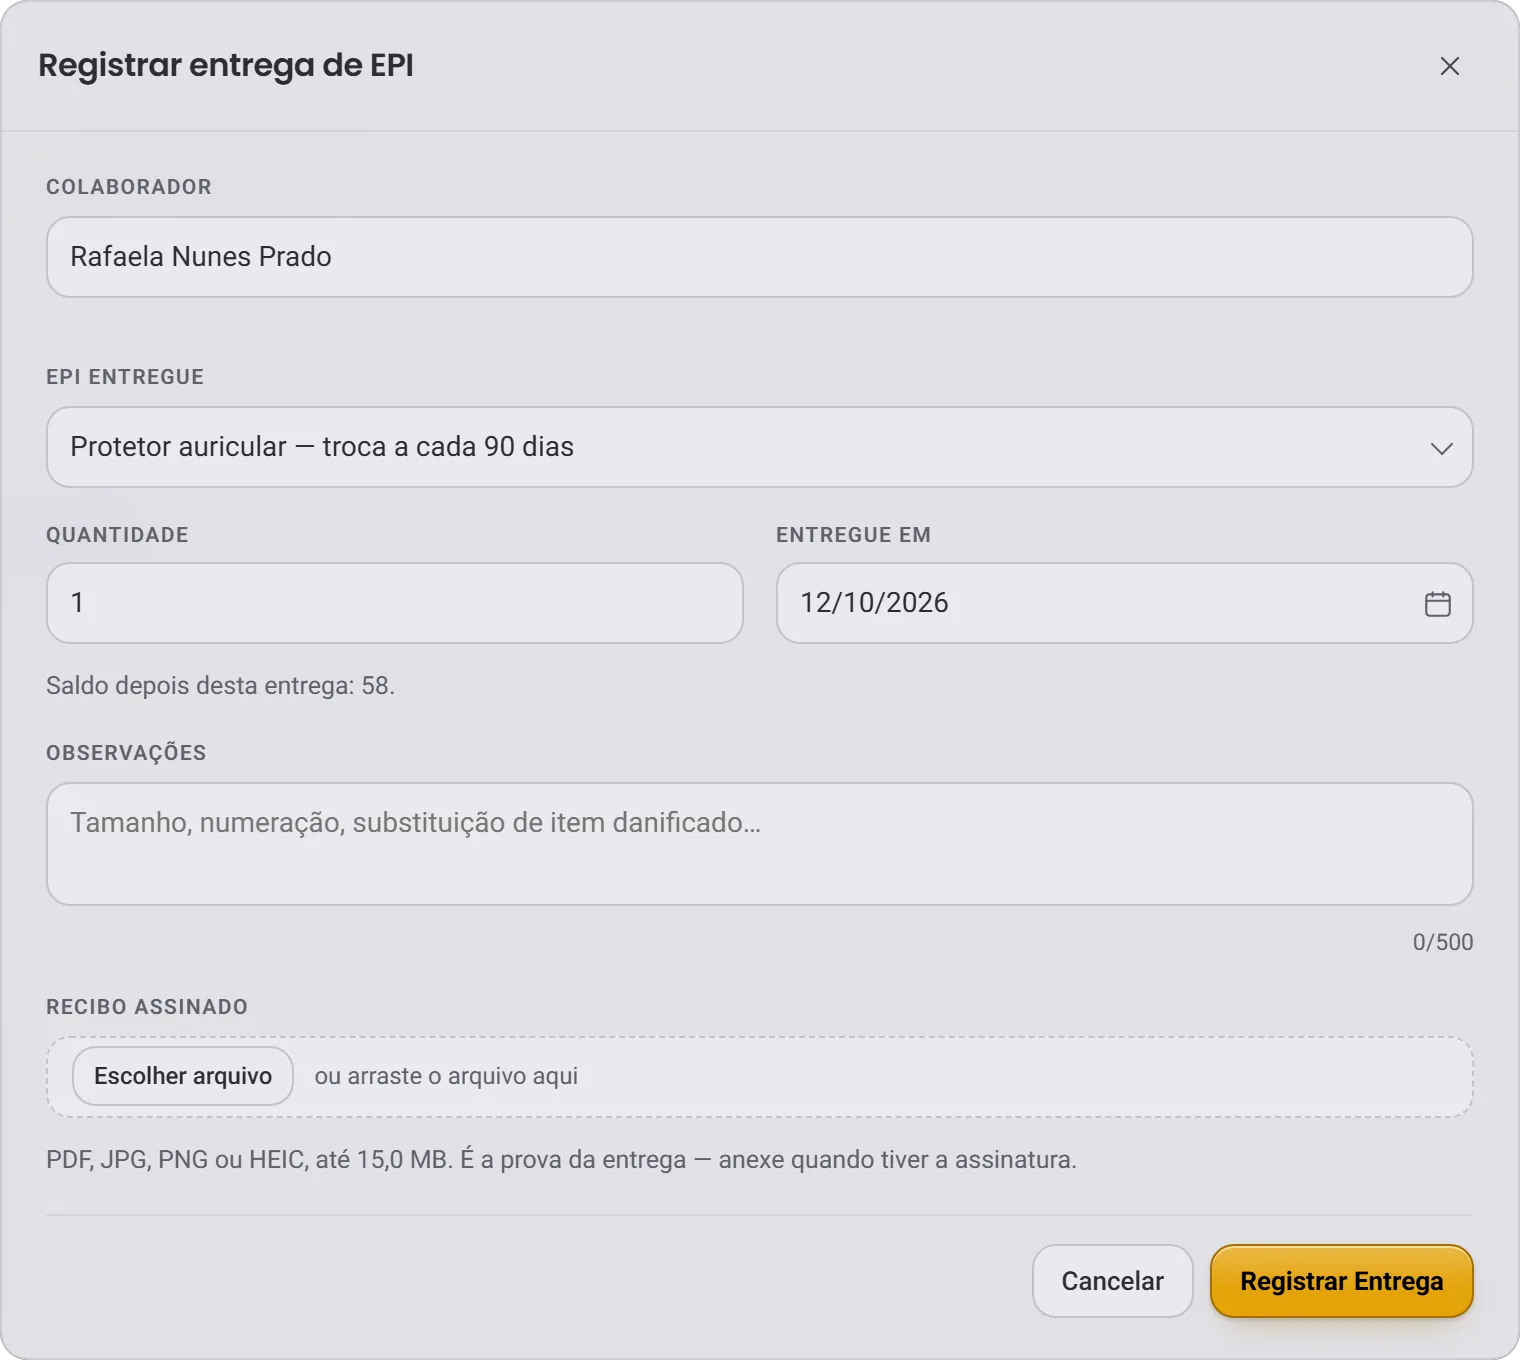Click the 'EPI ENTREGUE' field label
Image resolution: width=1520 pixels, height=1360 pixels.
coord(125,377)
